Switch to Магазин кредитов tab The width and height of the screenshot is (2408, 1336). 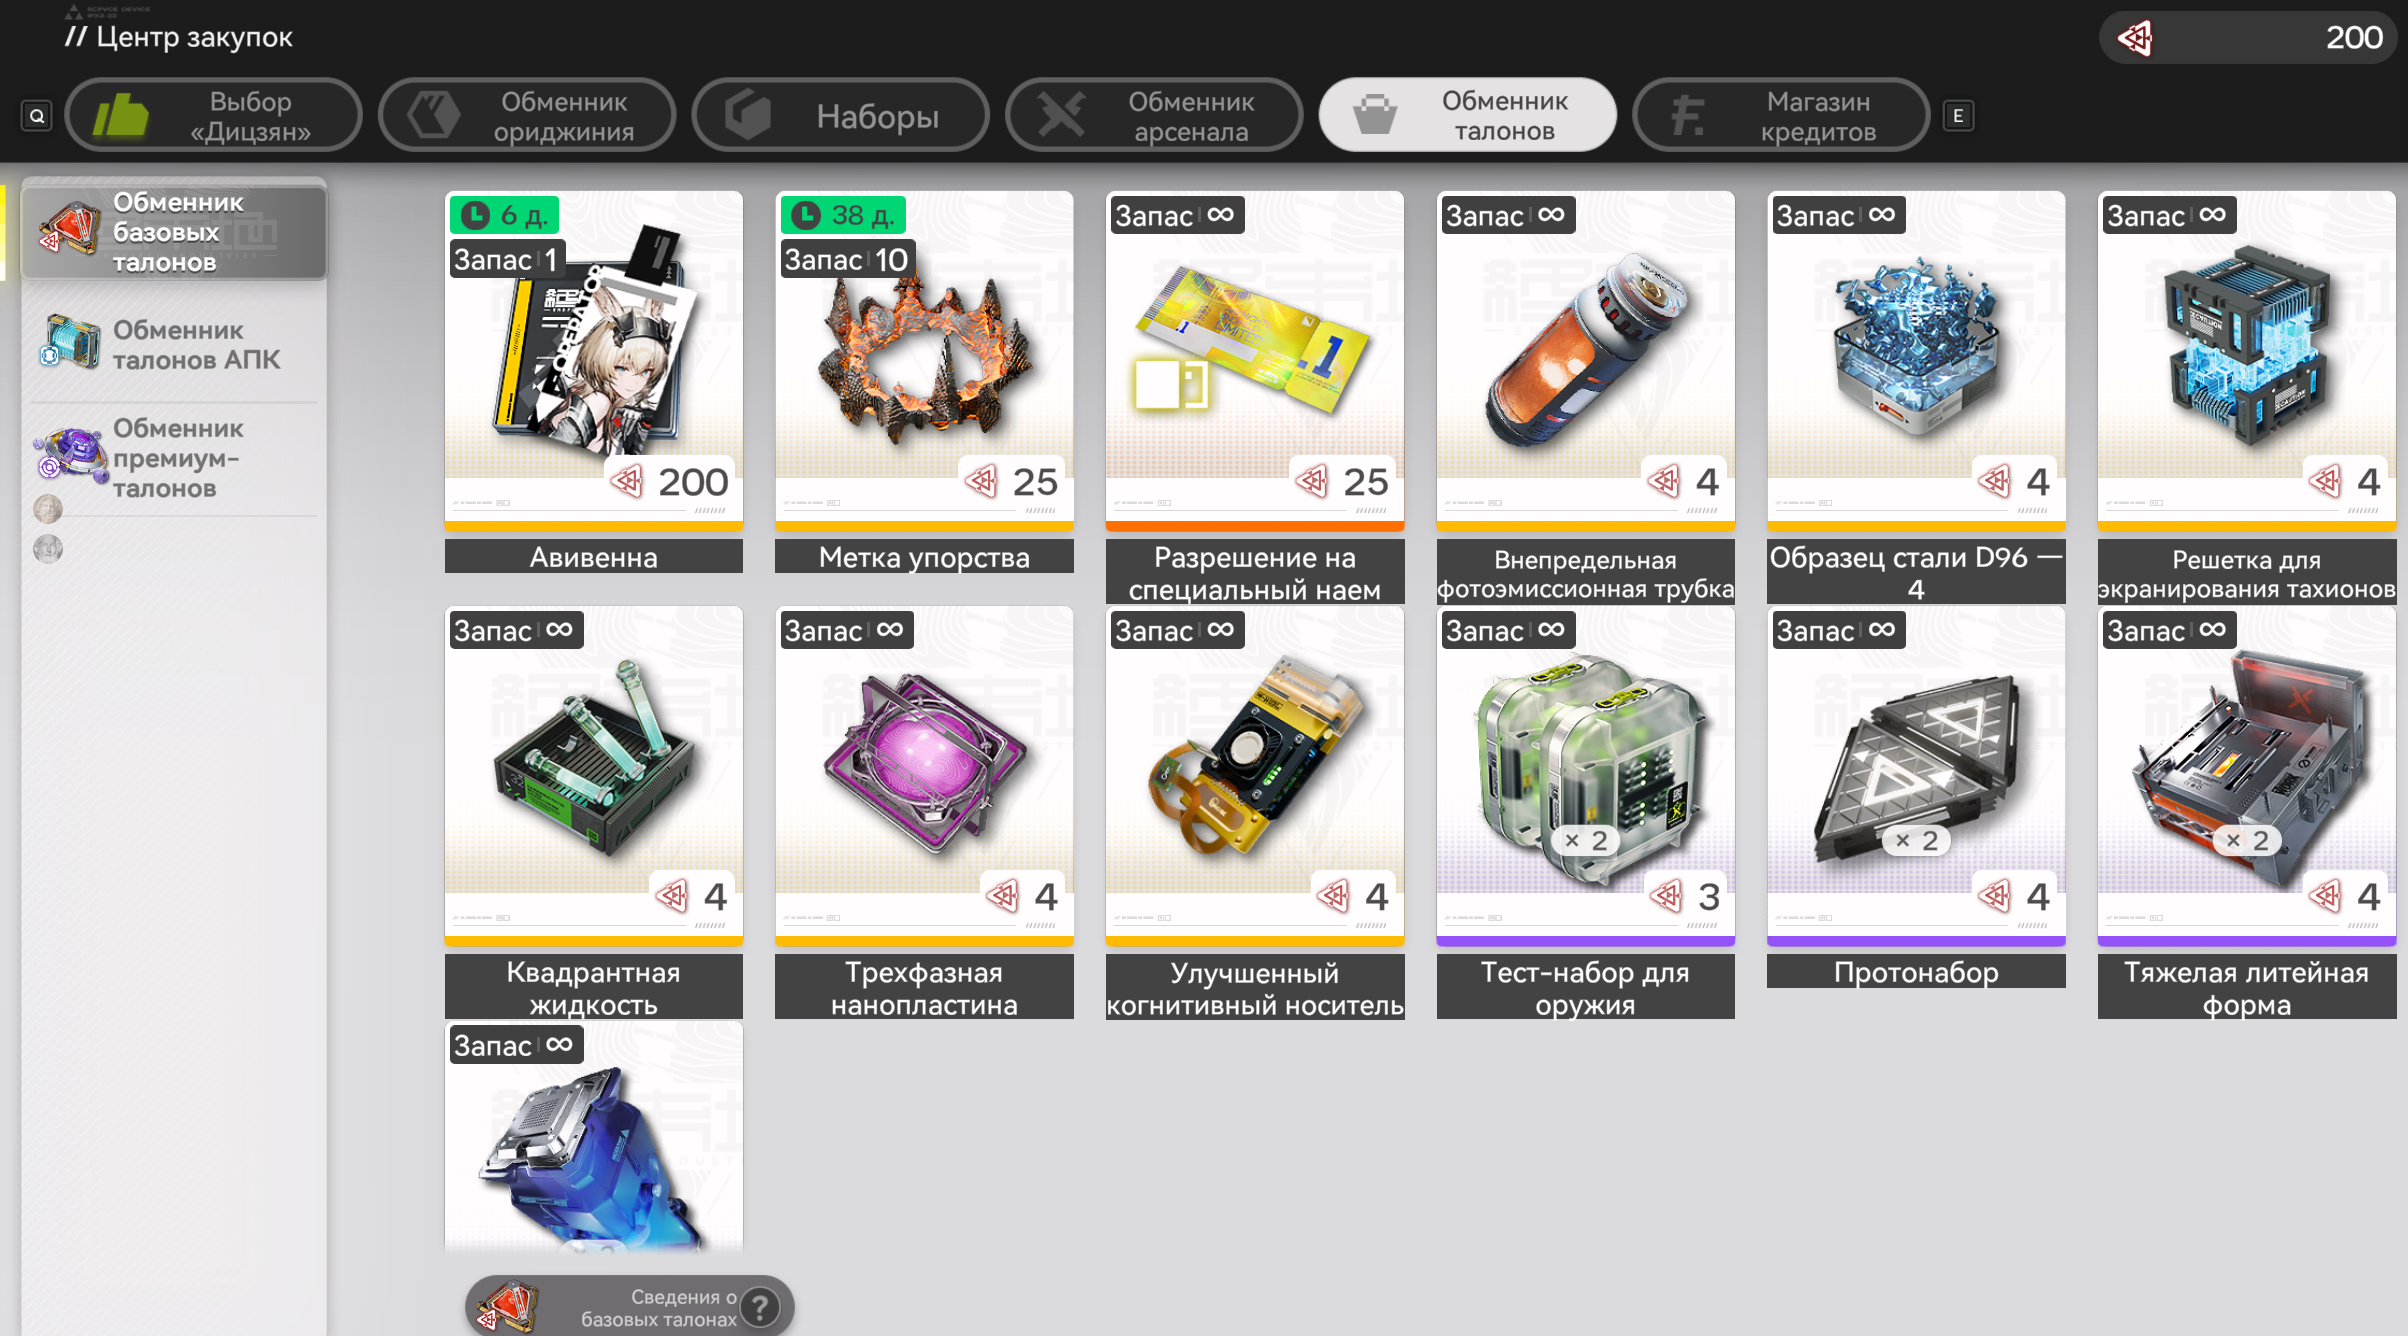1781,116
